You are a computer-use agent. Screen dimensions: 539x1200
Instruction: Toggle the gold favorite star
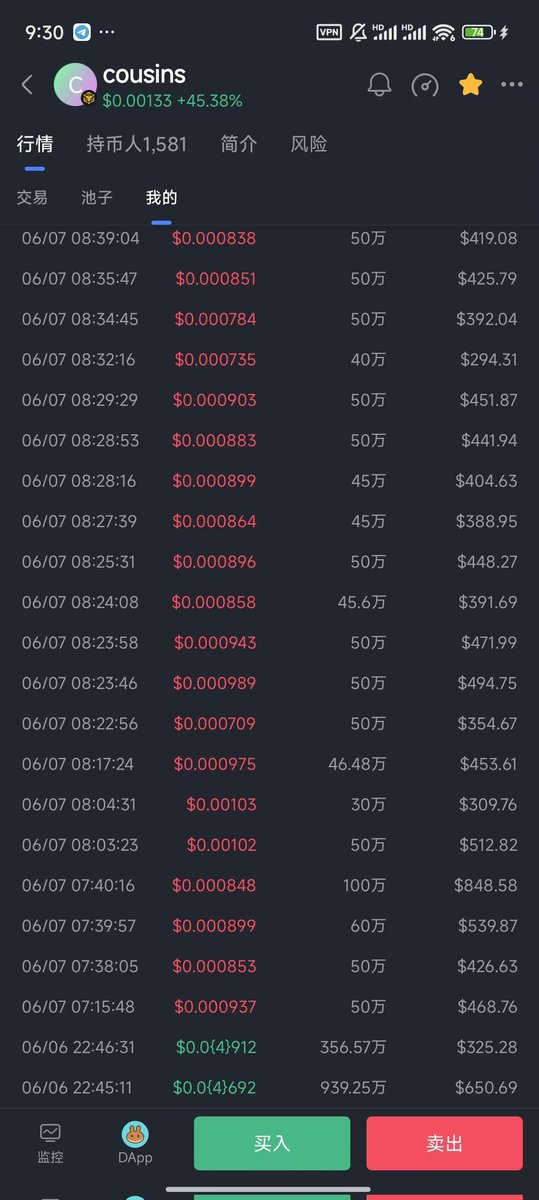click(470, 85)
